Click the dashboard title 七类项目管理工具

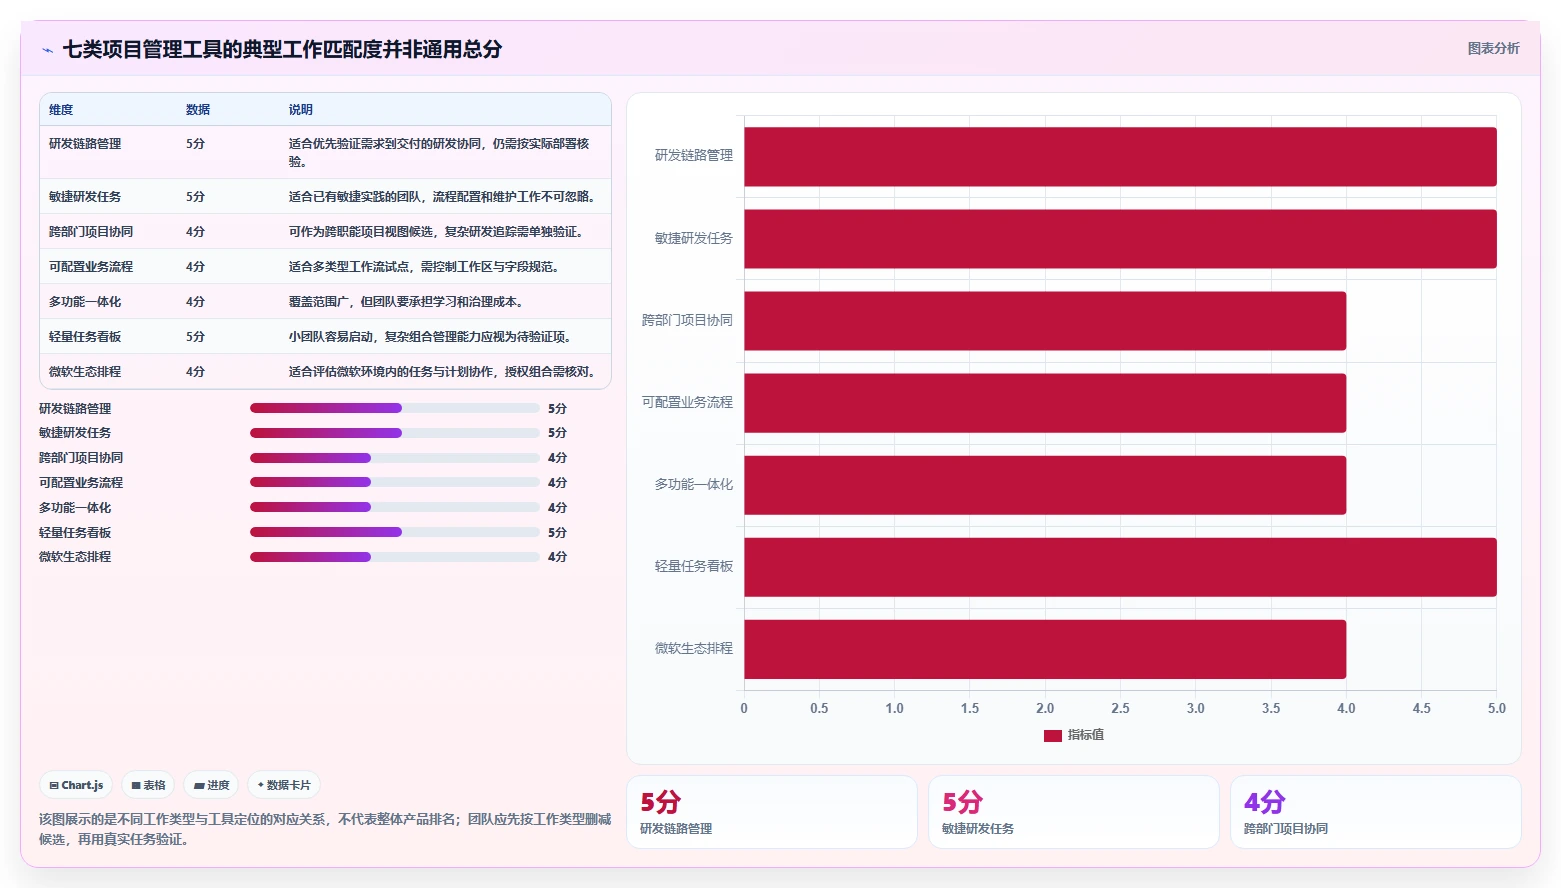coord(282,49)
